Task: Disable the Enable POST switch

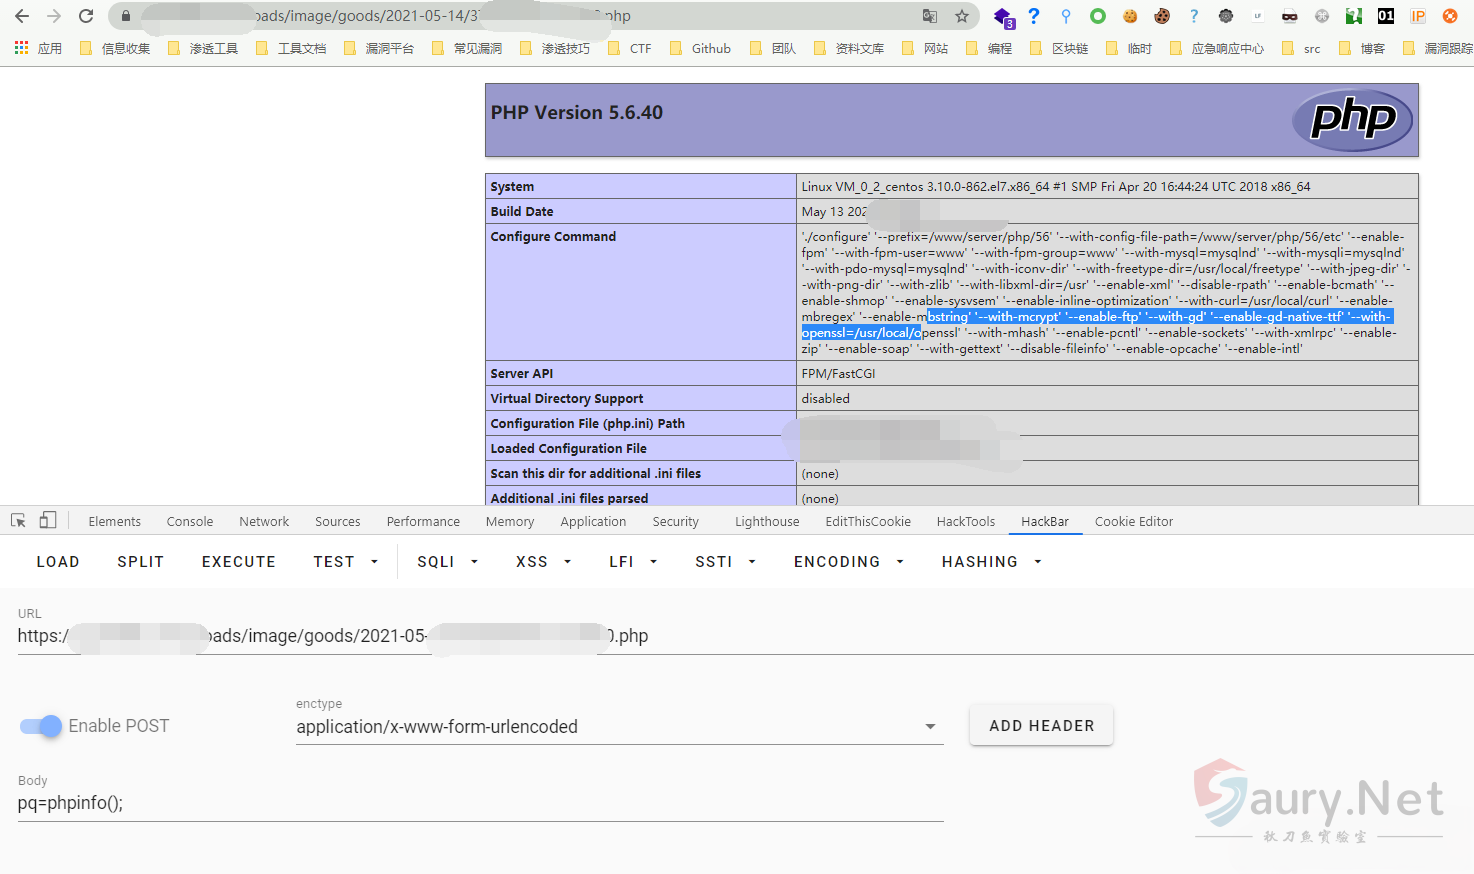Action: 41,726
